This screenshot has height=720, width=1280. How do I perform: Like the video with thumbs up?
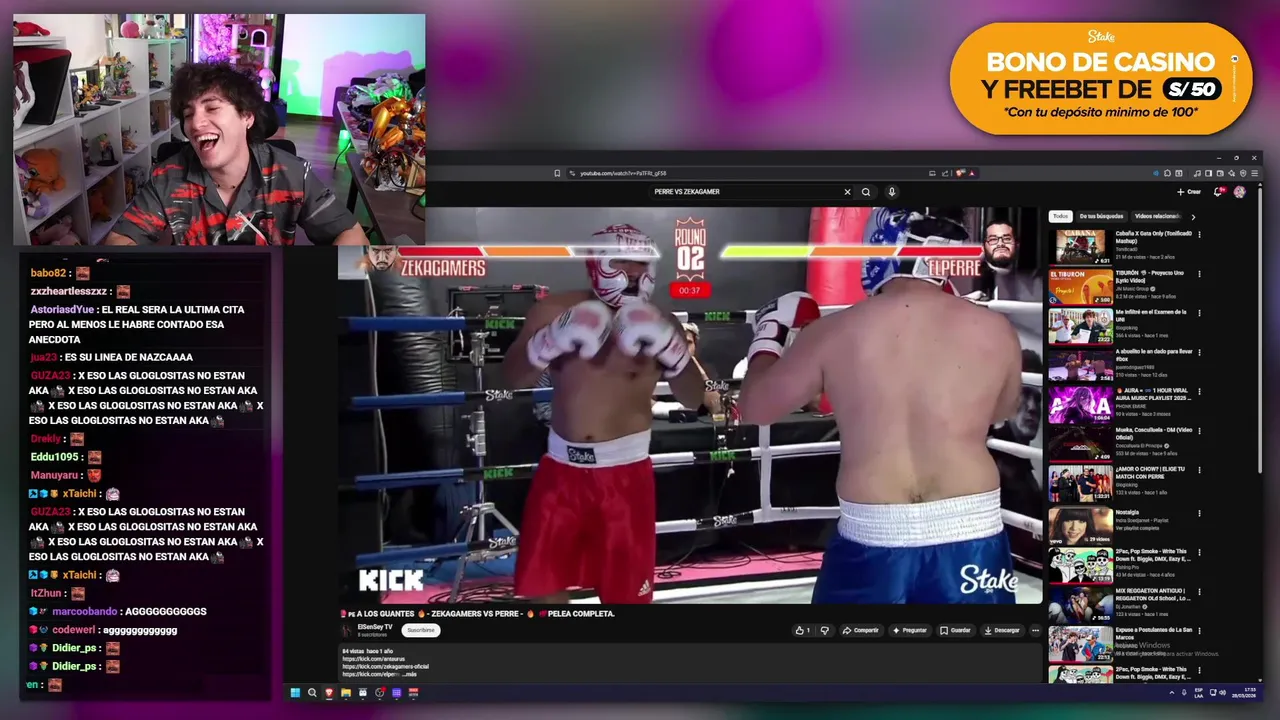[803, 631]
